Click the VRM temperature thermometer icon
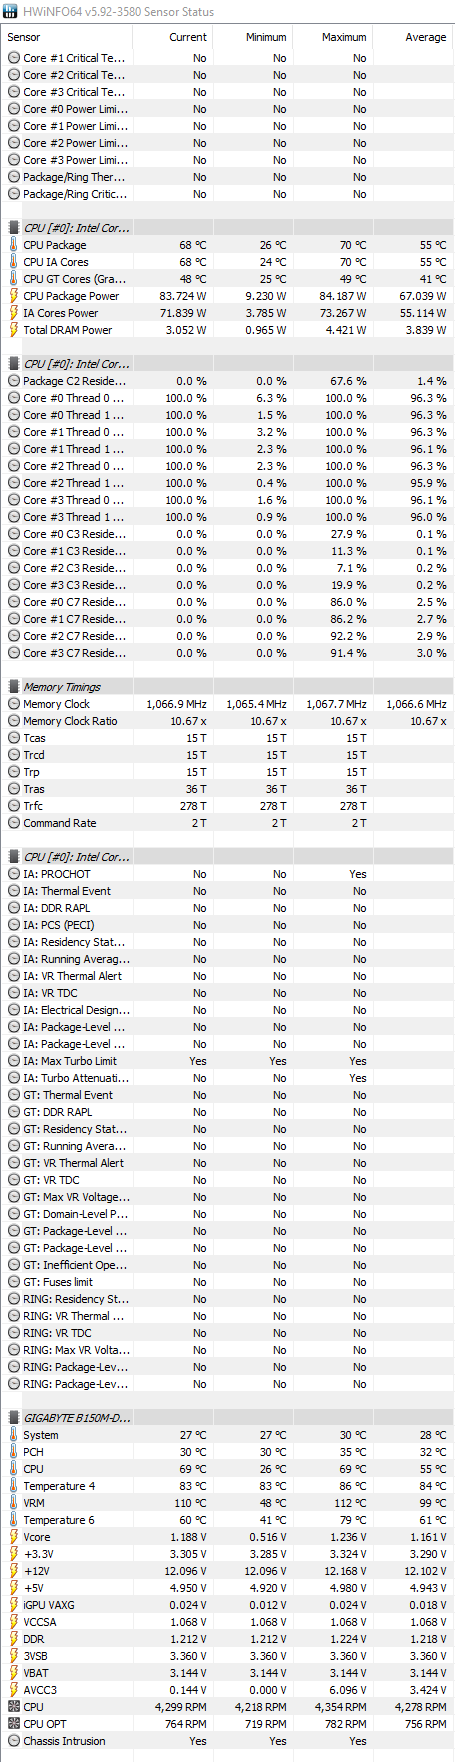 [x=13, y=1503]
